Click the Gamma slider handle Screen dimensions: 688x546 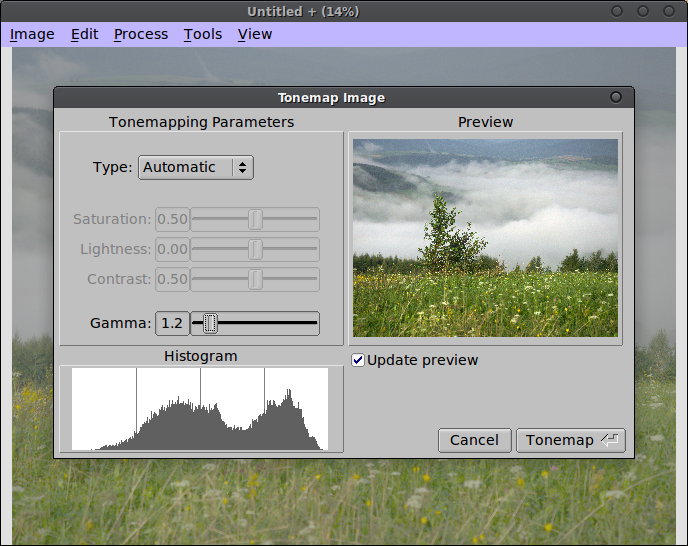[x=210, y=323]
